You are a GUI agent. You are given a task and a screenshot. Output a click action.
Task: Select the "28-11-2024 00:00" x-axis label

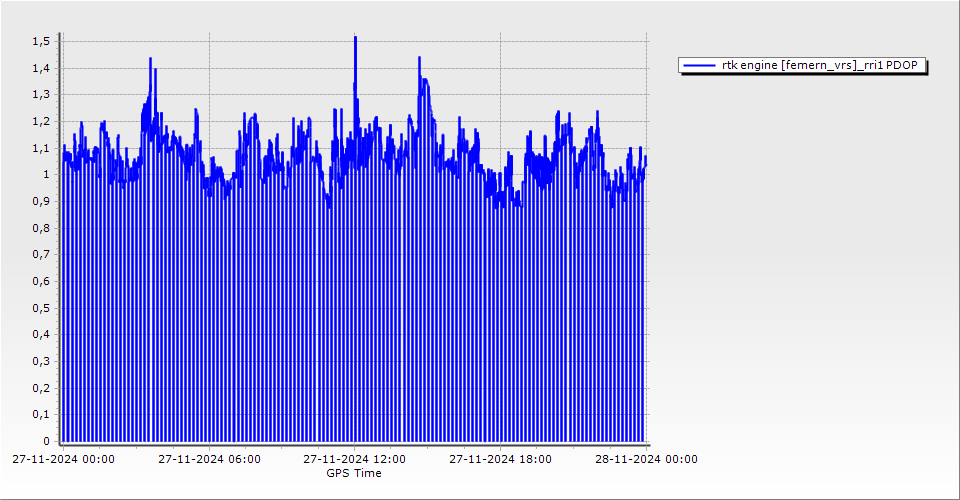pyautogui.click(x=646, y=460)
